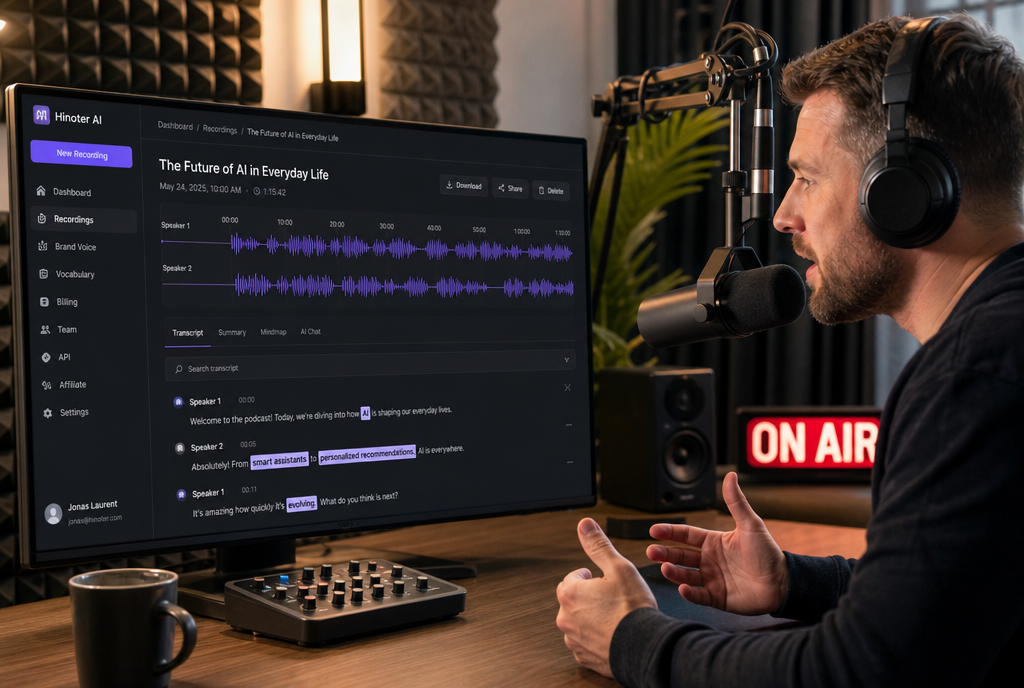1024x688 pixels.
Task: Click the 'May 24, 2025, 10:00 AM' date
Action: point(200,188)
